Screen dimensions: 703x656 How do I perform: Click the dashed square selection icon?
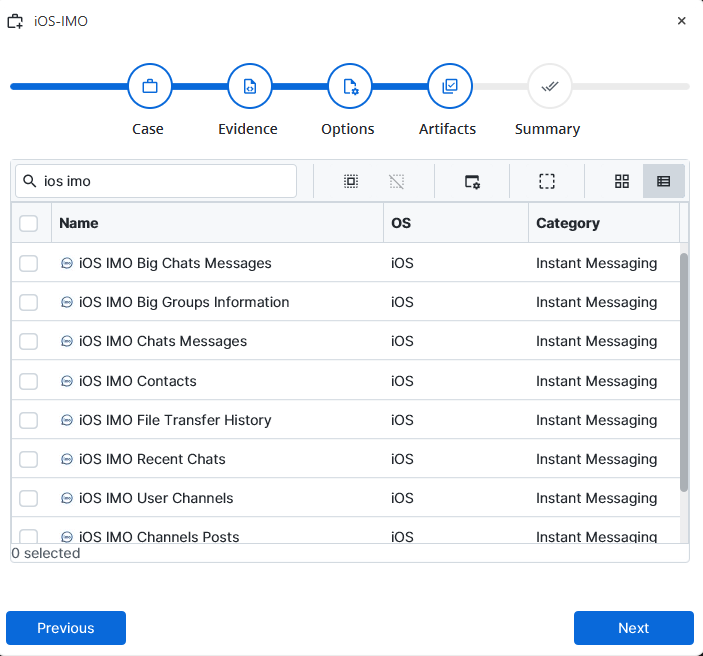[x=547, y=181]
